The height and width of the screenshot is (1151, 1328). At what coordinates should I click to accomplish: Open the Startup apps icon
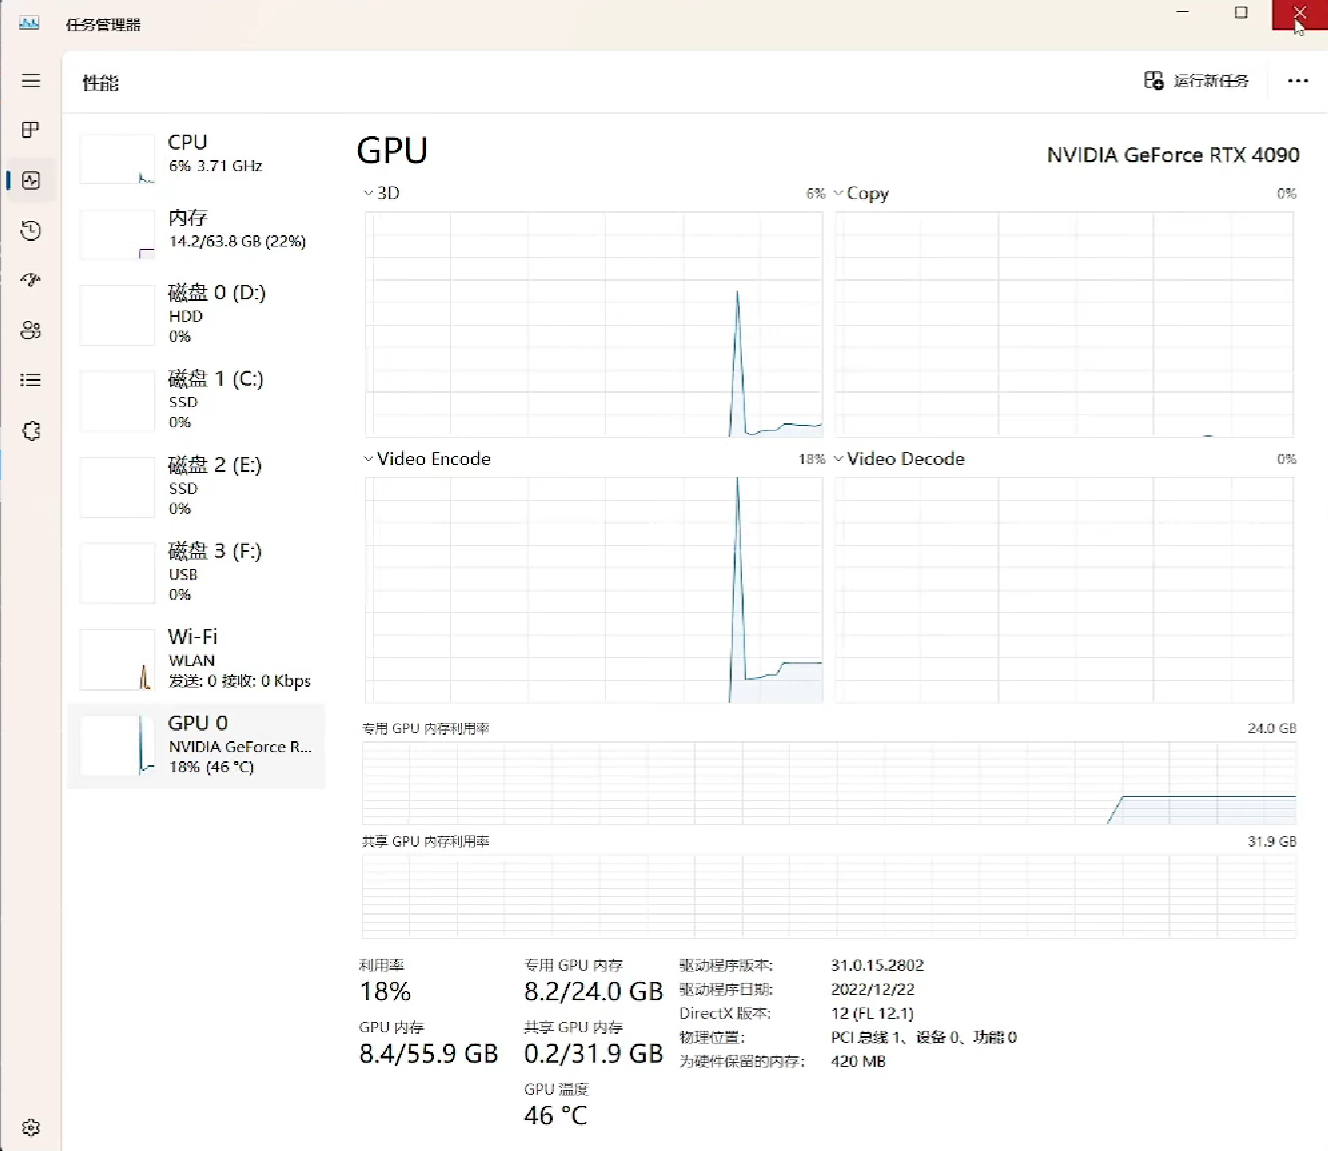[x=31, y=280]
